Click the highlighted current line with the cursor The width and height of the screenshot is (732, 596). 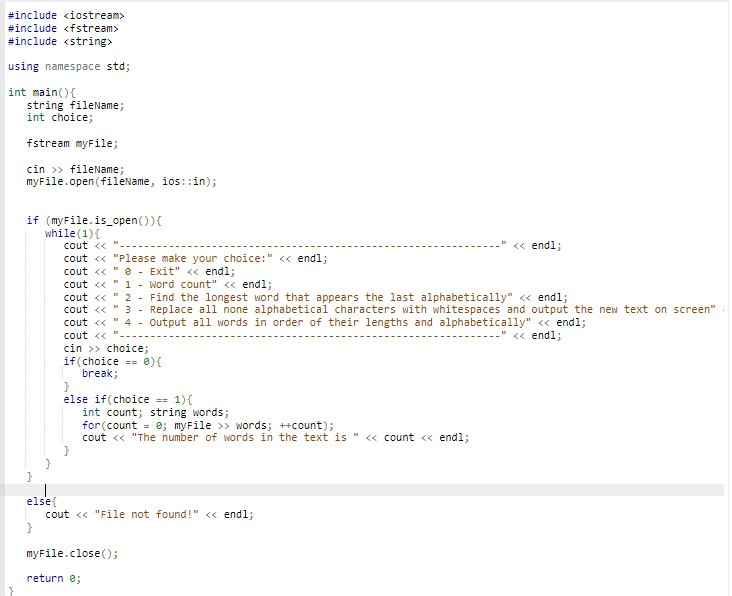pos(362,490)
